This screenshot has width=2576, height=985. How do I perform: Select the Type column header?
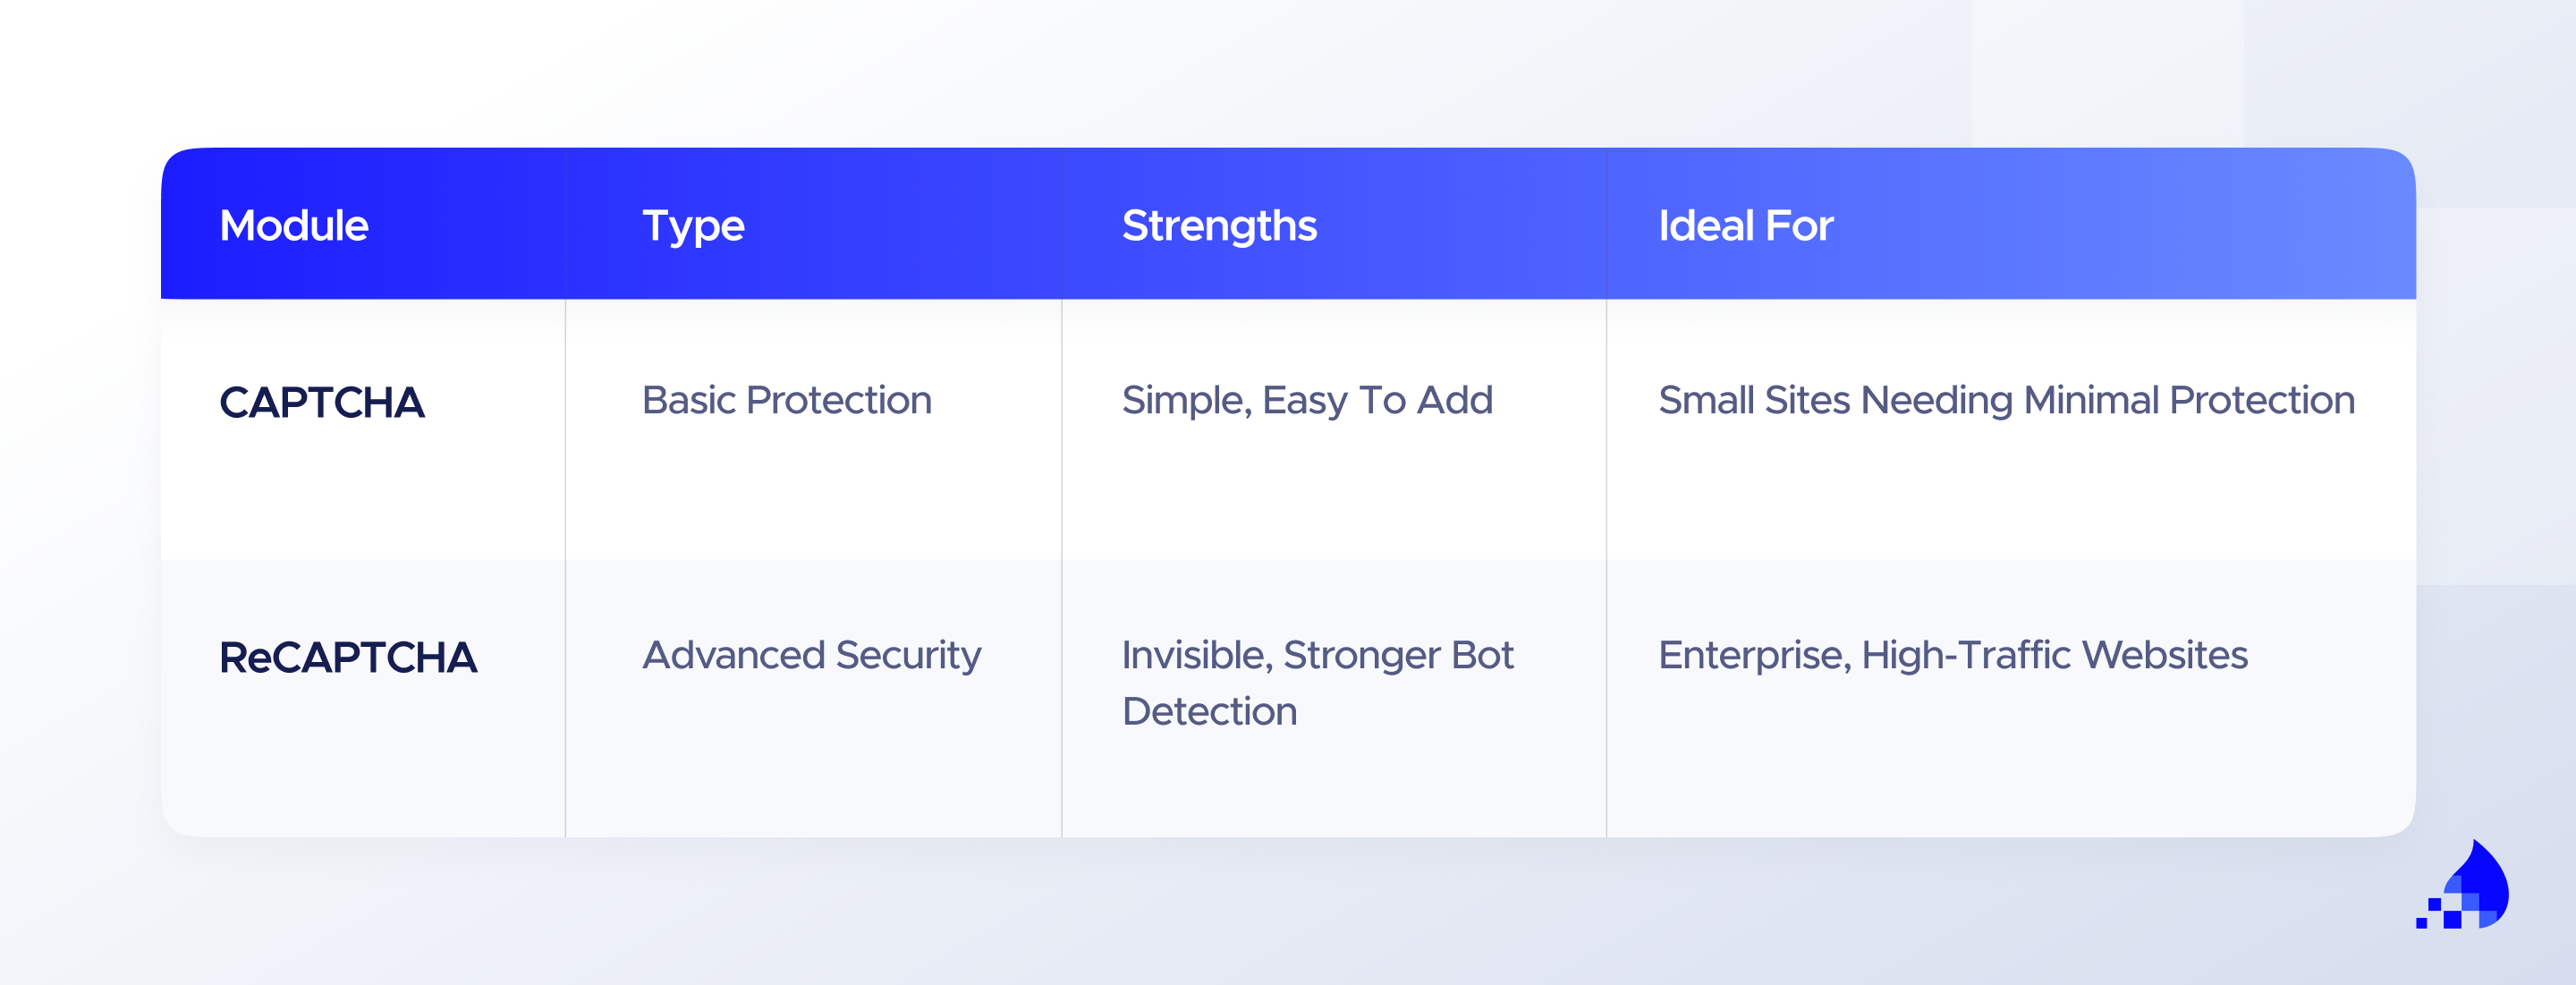click(x=693, y=226)
